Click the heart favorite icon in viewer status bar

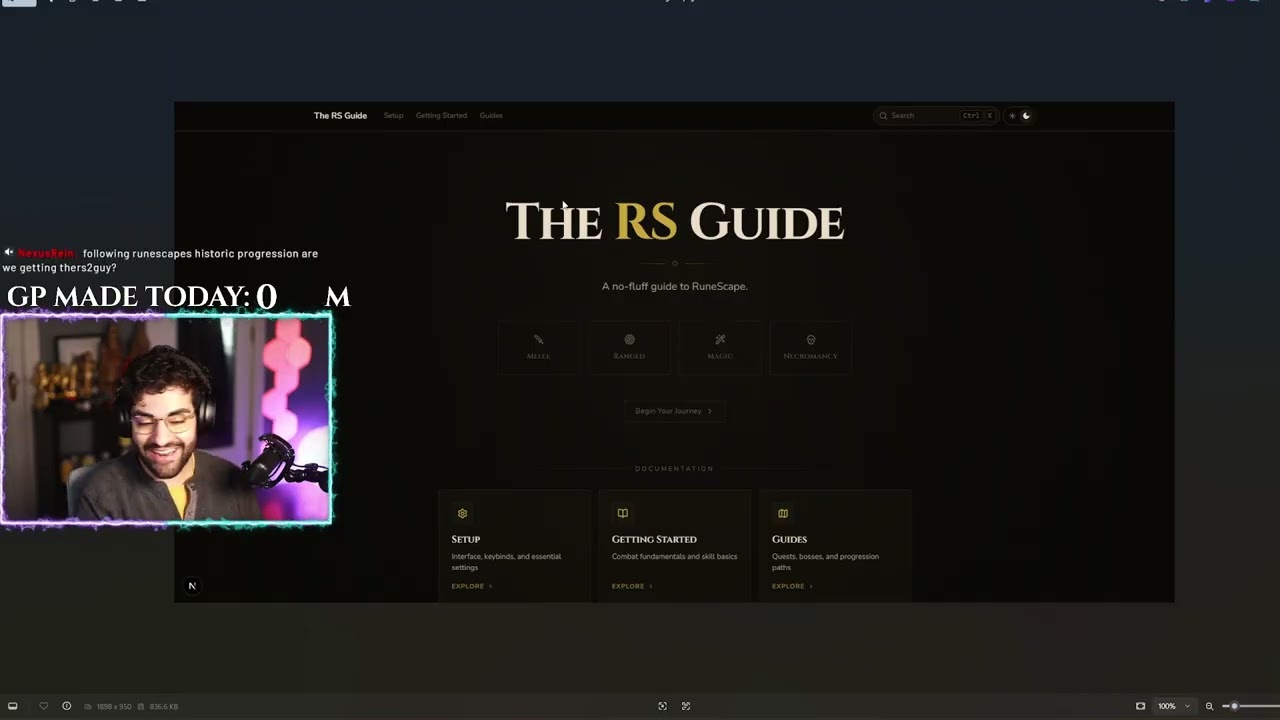(x=43, y=706)
